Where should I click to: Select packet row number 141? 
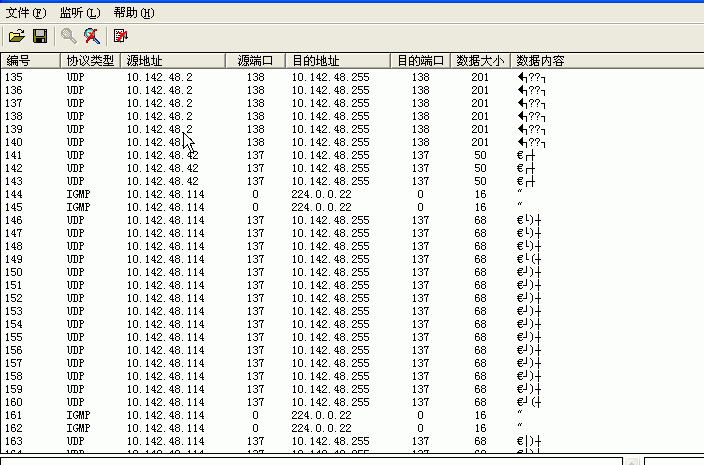(352, 155)
